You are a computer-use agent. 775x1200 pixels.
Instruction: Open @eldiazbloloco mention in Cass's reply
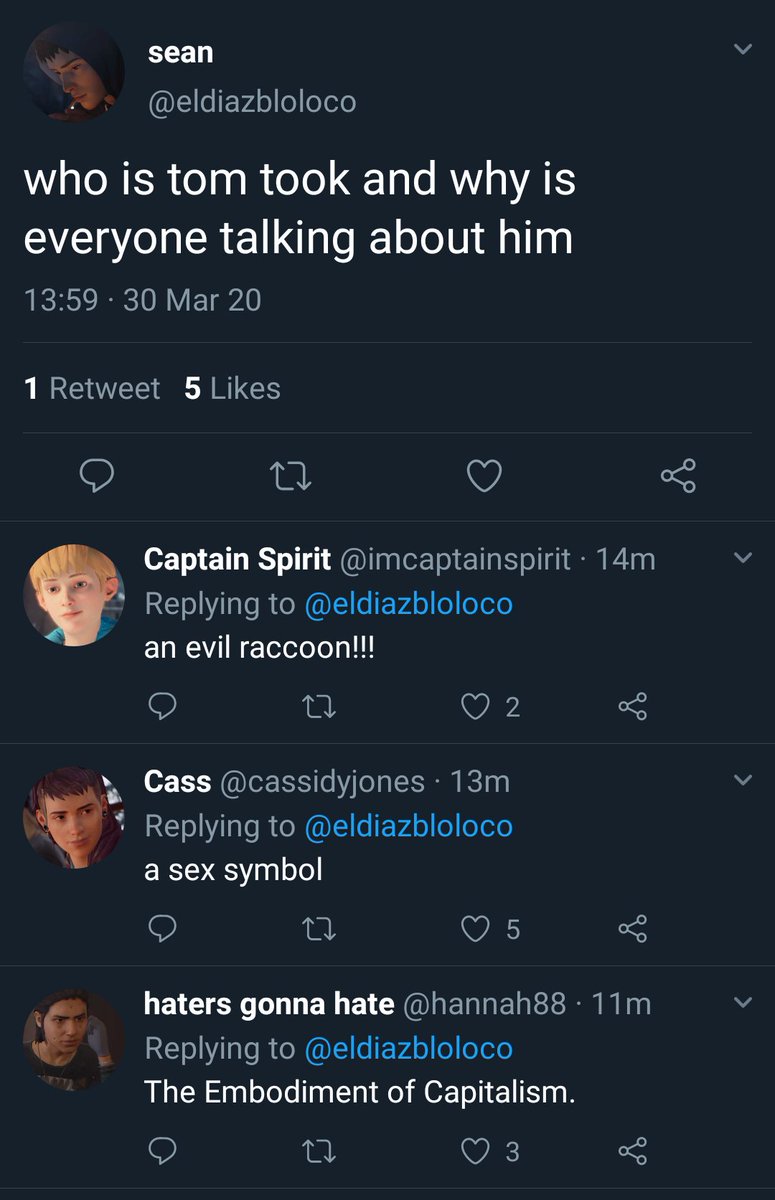[x=408, y=826]
